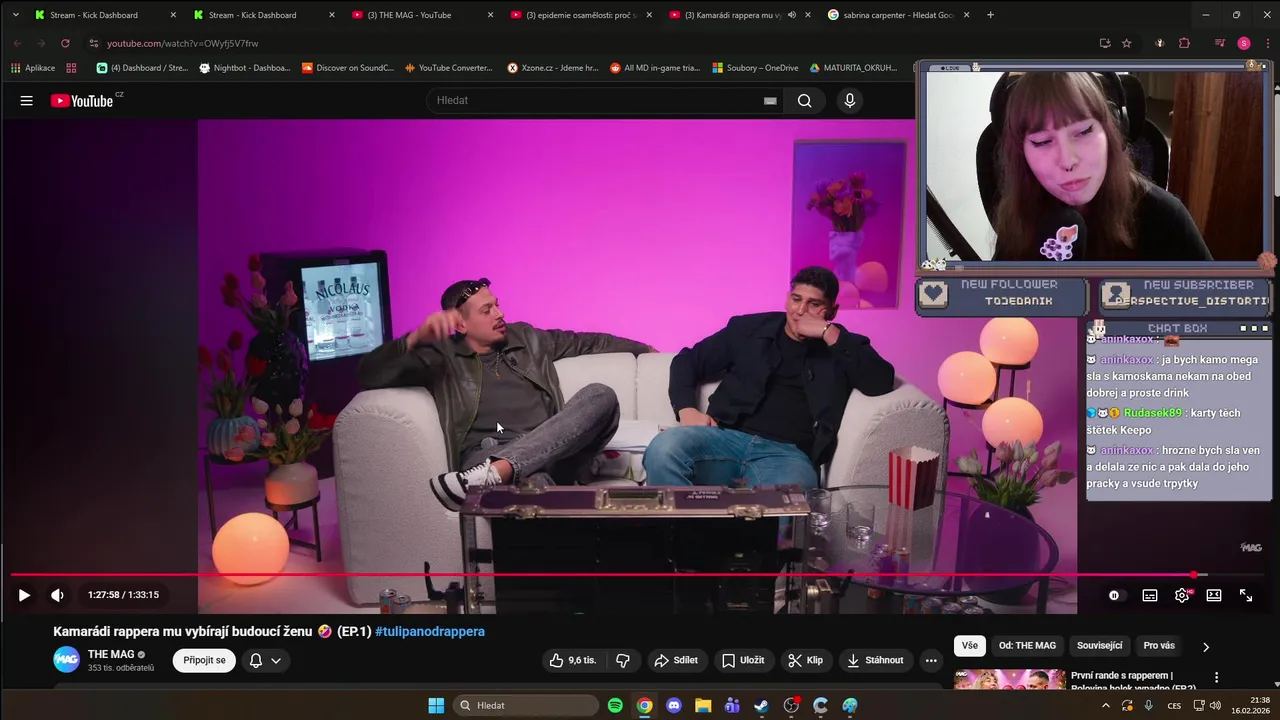Go to the YouTube home logo
This screenshot has width=1280, height=720.
[x=82, y=100]
